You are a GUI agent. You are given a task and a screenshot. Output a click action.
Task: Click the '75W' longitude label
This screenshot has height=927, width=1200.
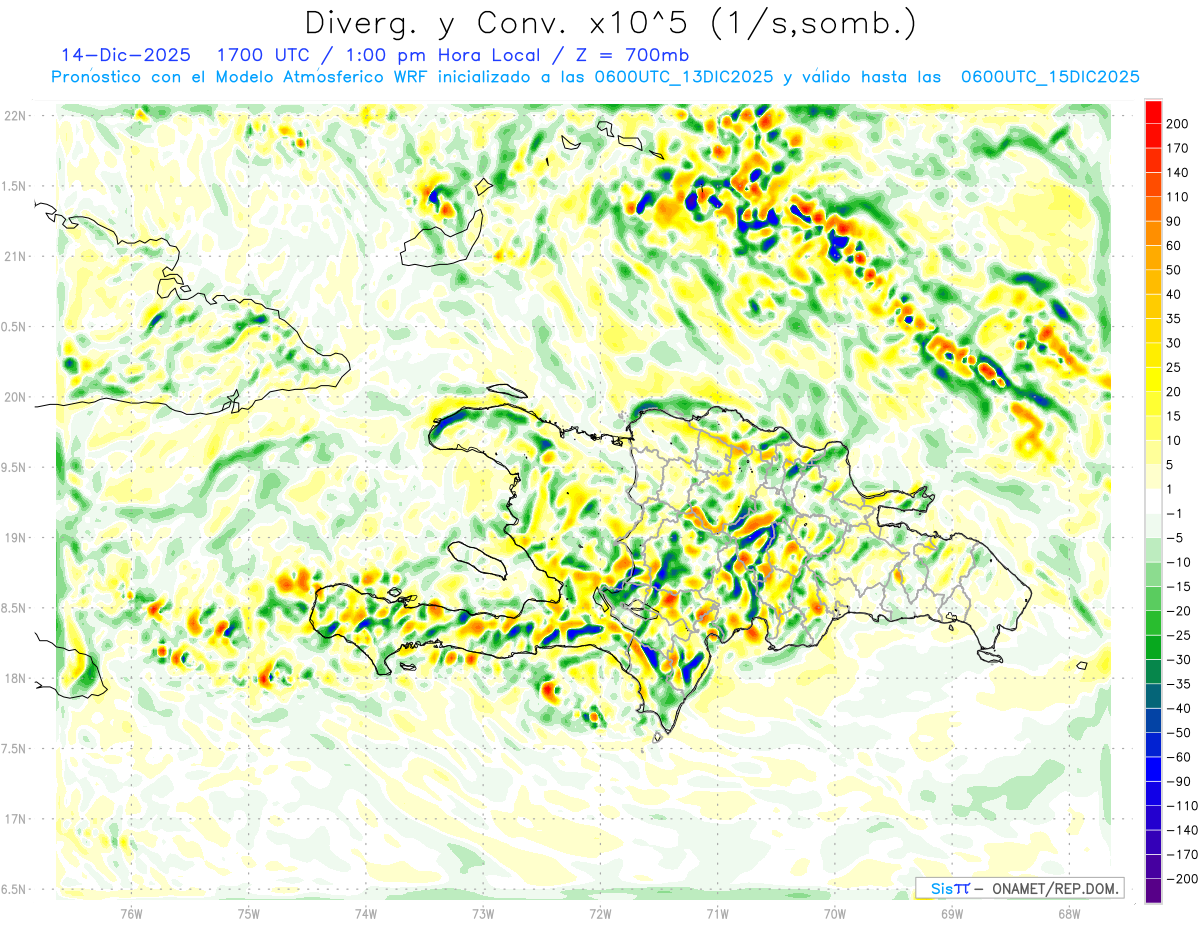point(248,913)
